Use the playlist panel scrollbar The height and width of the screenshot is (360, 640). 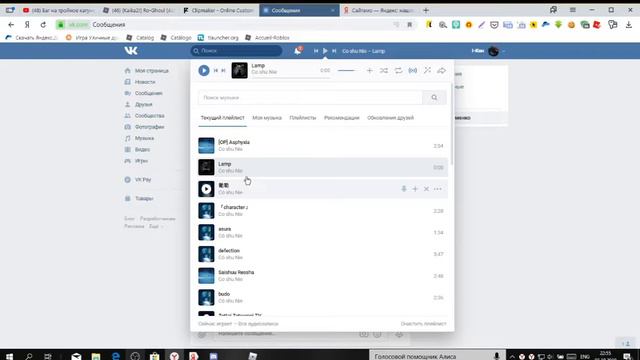click(451, 124)
